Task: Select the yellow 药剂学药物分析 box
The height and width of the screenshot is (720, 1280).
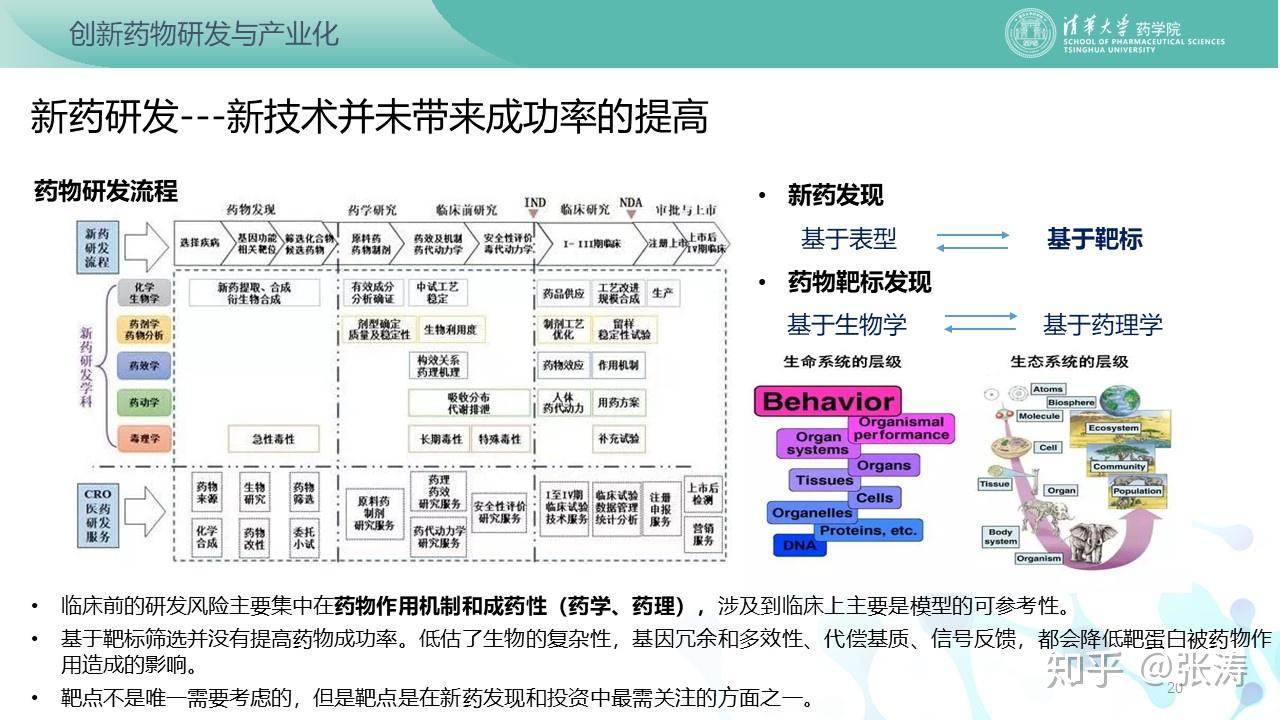Action: point(144,329)
